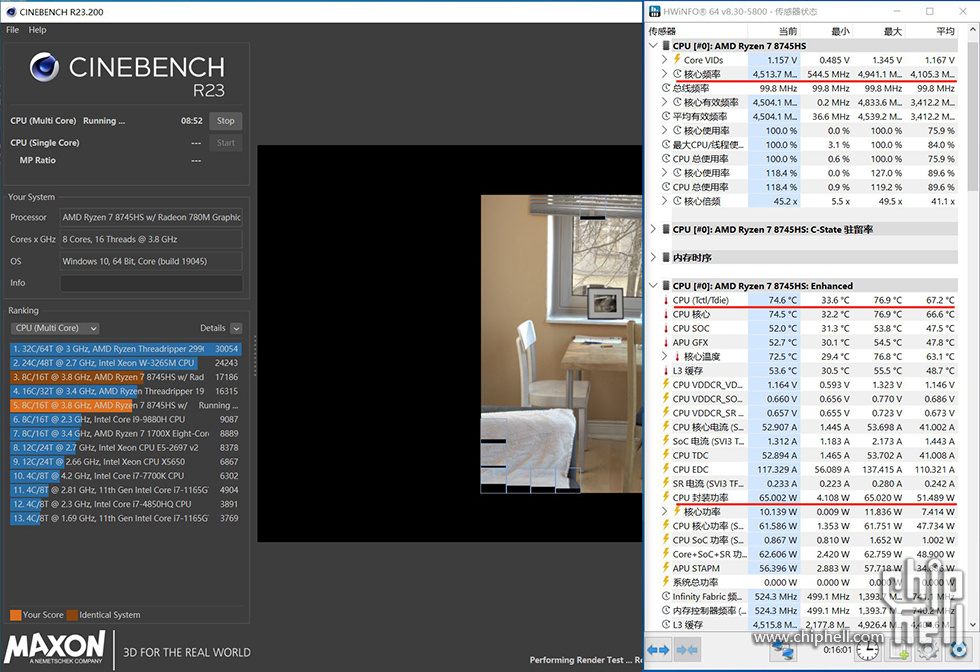Click the lightning icon beside APU STAPM
980x672 pixels.
tap(666, 568)
